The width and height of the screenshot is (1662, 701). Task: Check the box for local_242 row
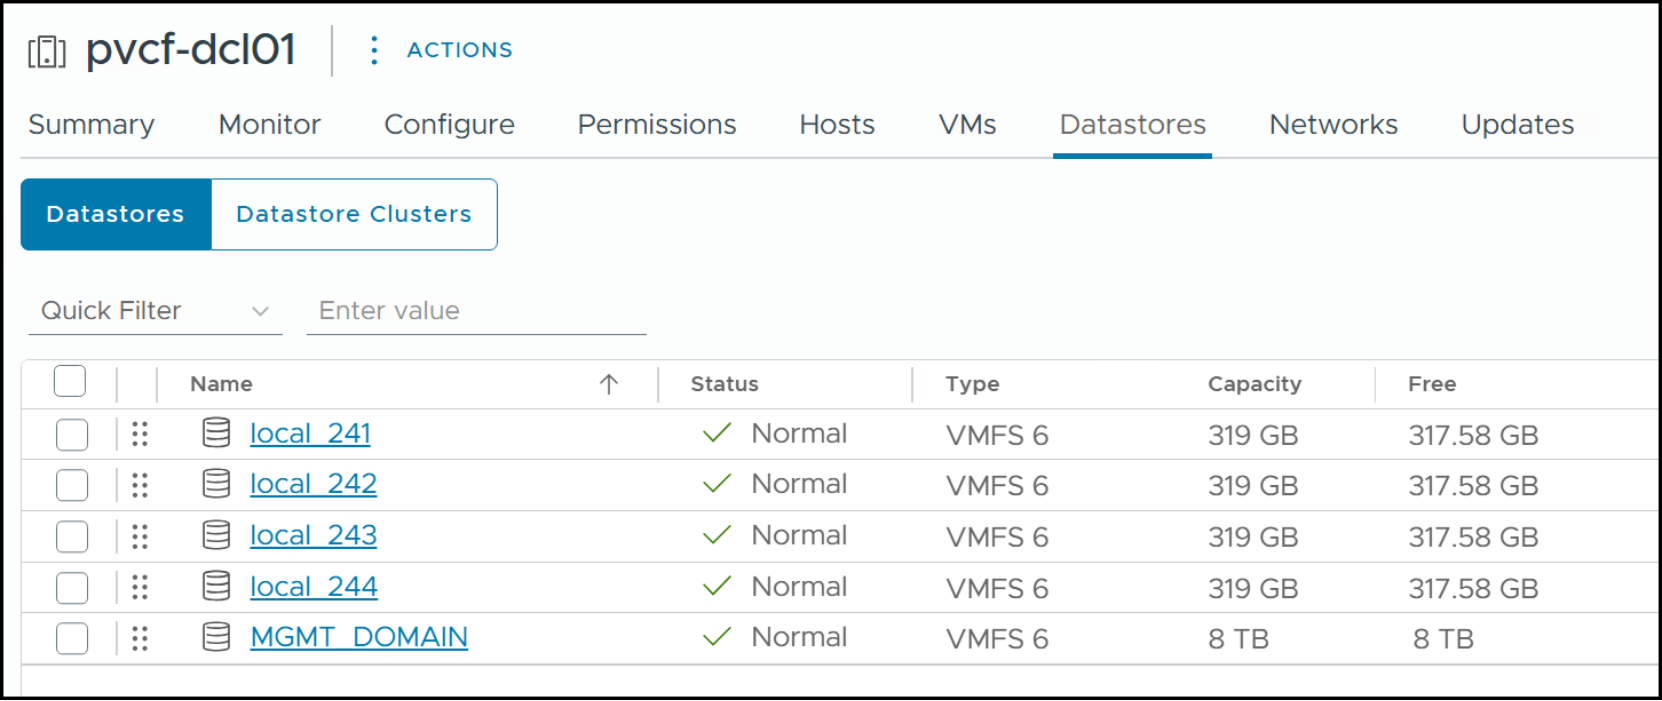pyautogui.click(x=72, y=486)
